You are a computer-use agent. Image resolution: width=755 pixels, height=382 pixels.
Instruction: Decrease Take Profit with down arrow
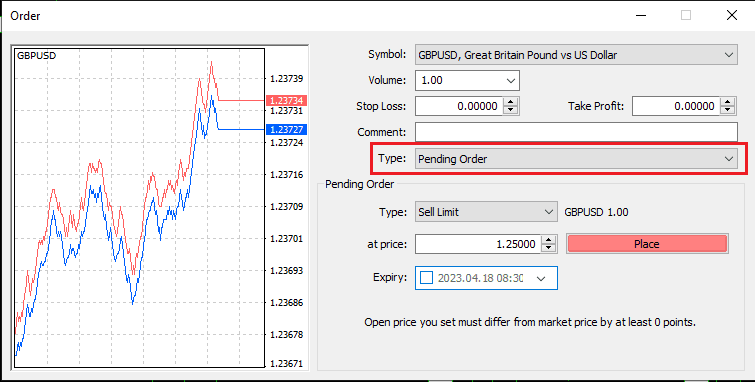pos(728,110)
